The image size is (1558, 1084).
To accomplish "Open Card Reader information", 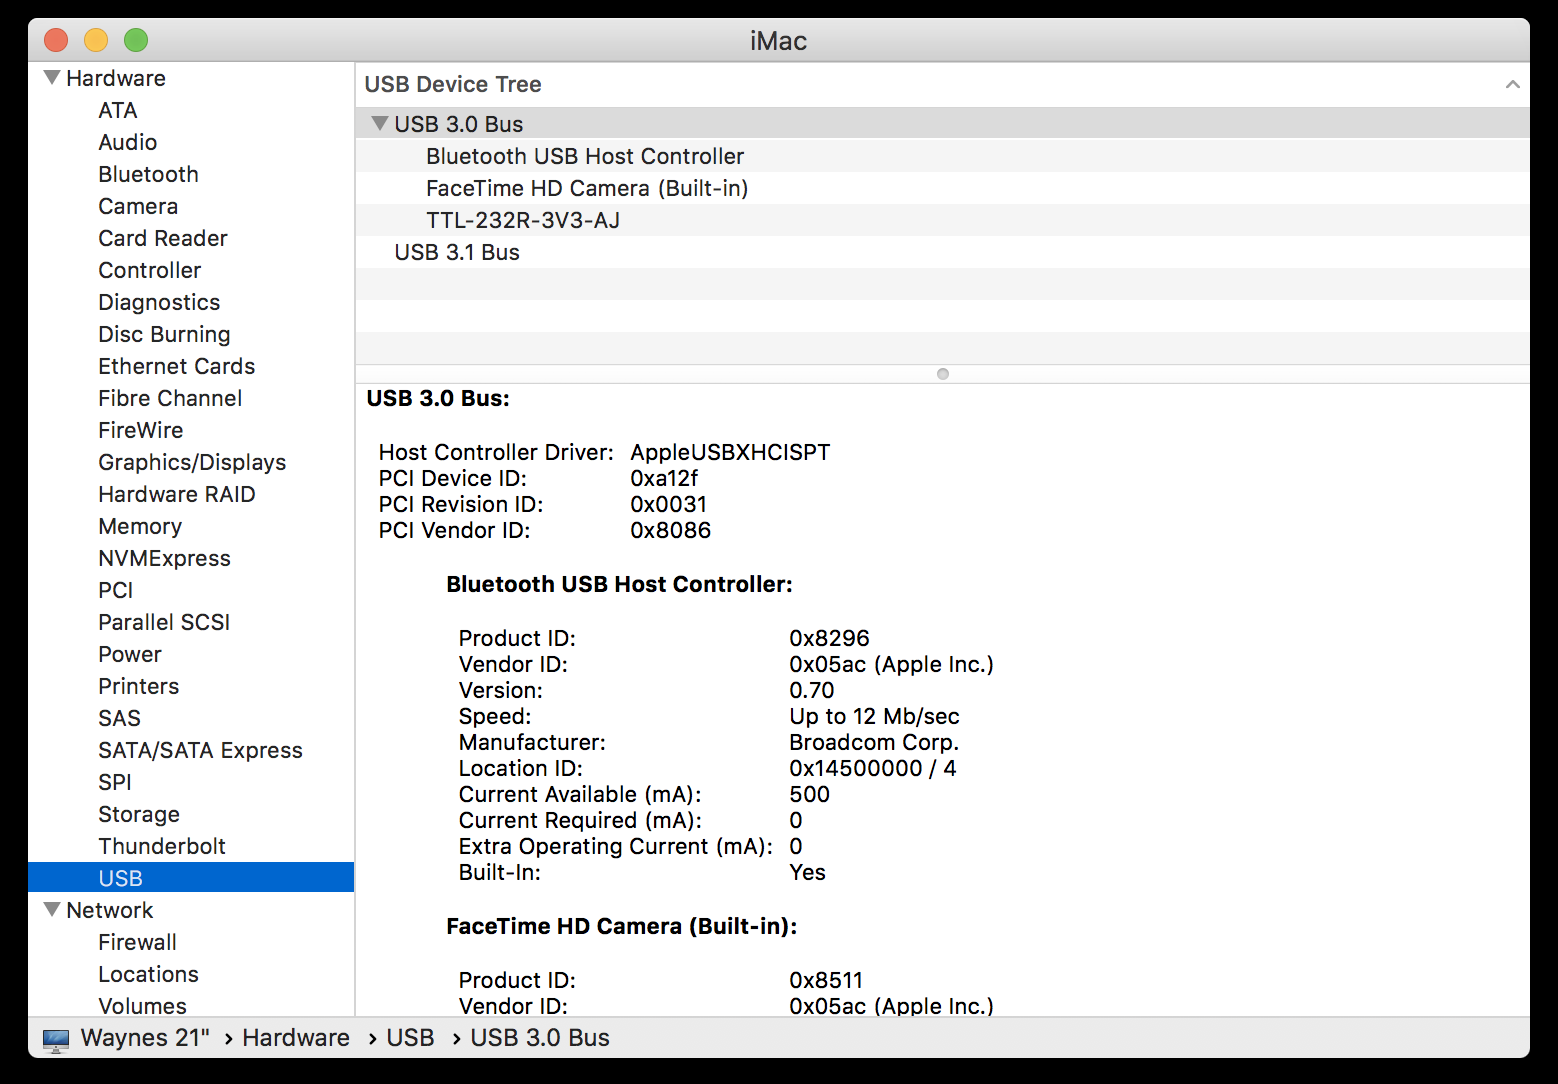I will click(x=163, y=238).
